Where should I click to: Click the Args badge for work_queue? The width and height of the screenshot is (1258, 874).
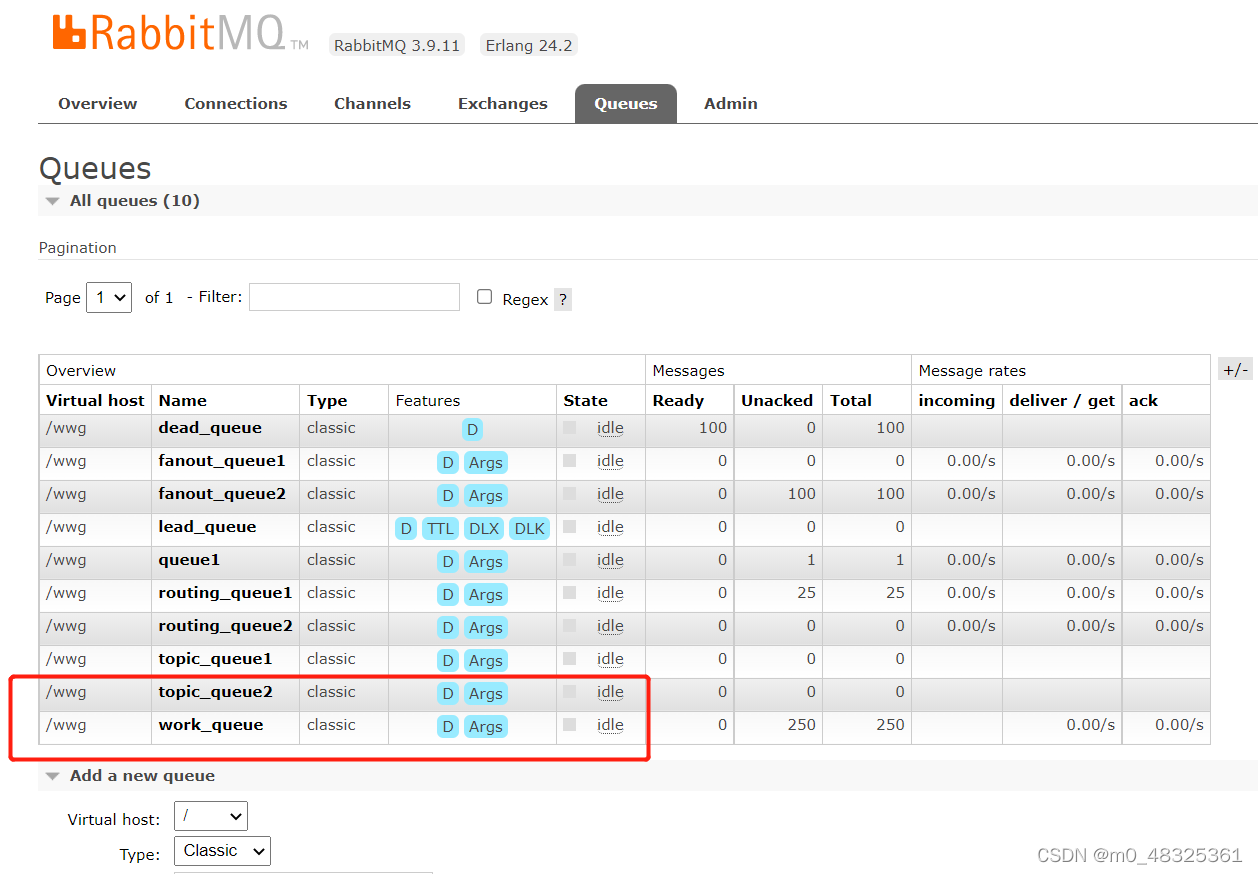[x=486, y=727]
